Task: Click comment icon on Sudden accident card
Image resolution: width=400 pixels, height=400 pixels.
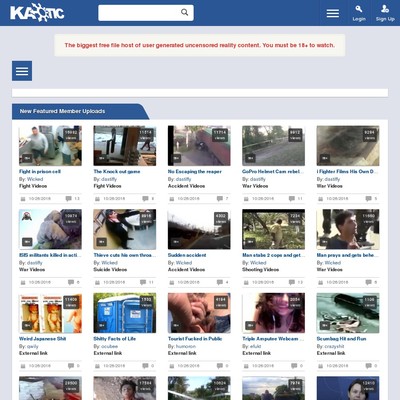Action: point(220,282)
